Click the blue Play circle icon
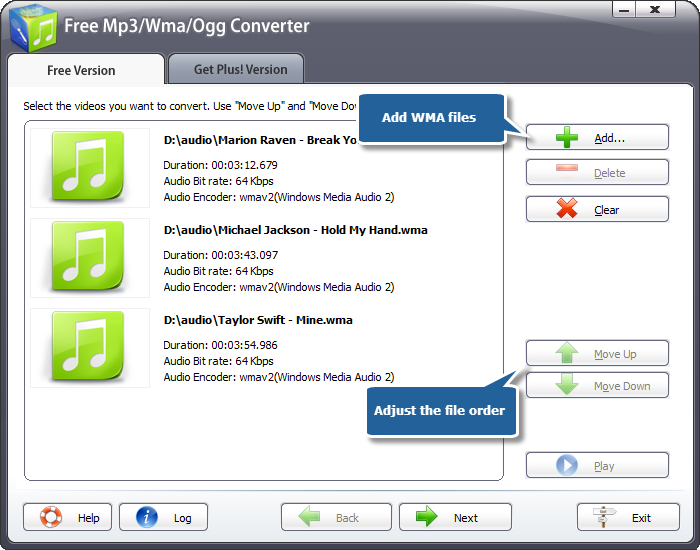Image resolution: width=700 pixels, height=550 pixels. click(x=567, y=465)
